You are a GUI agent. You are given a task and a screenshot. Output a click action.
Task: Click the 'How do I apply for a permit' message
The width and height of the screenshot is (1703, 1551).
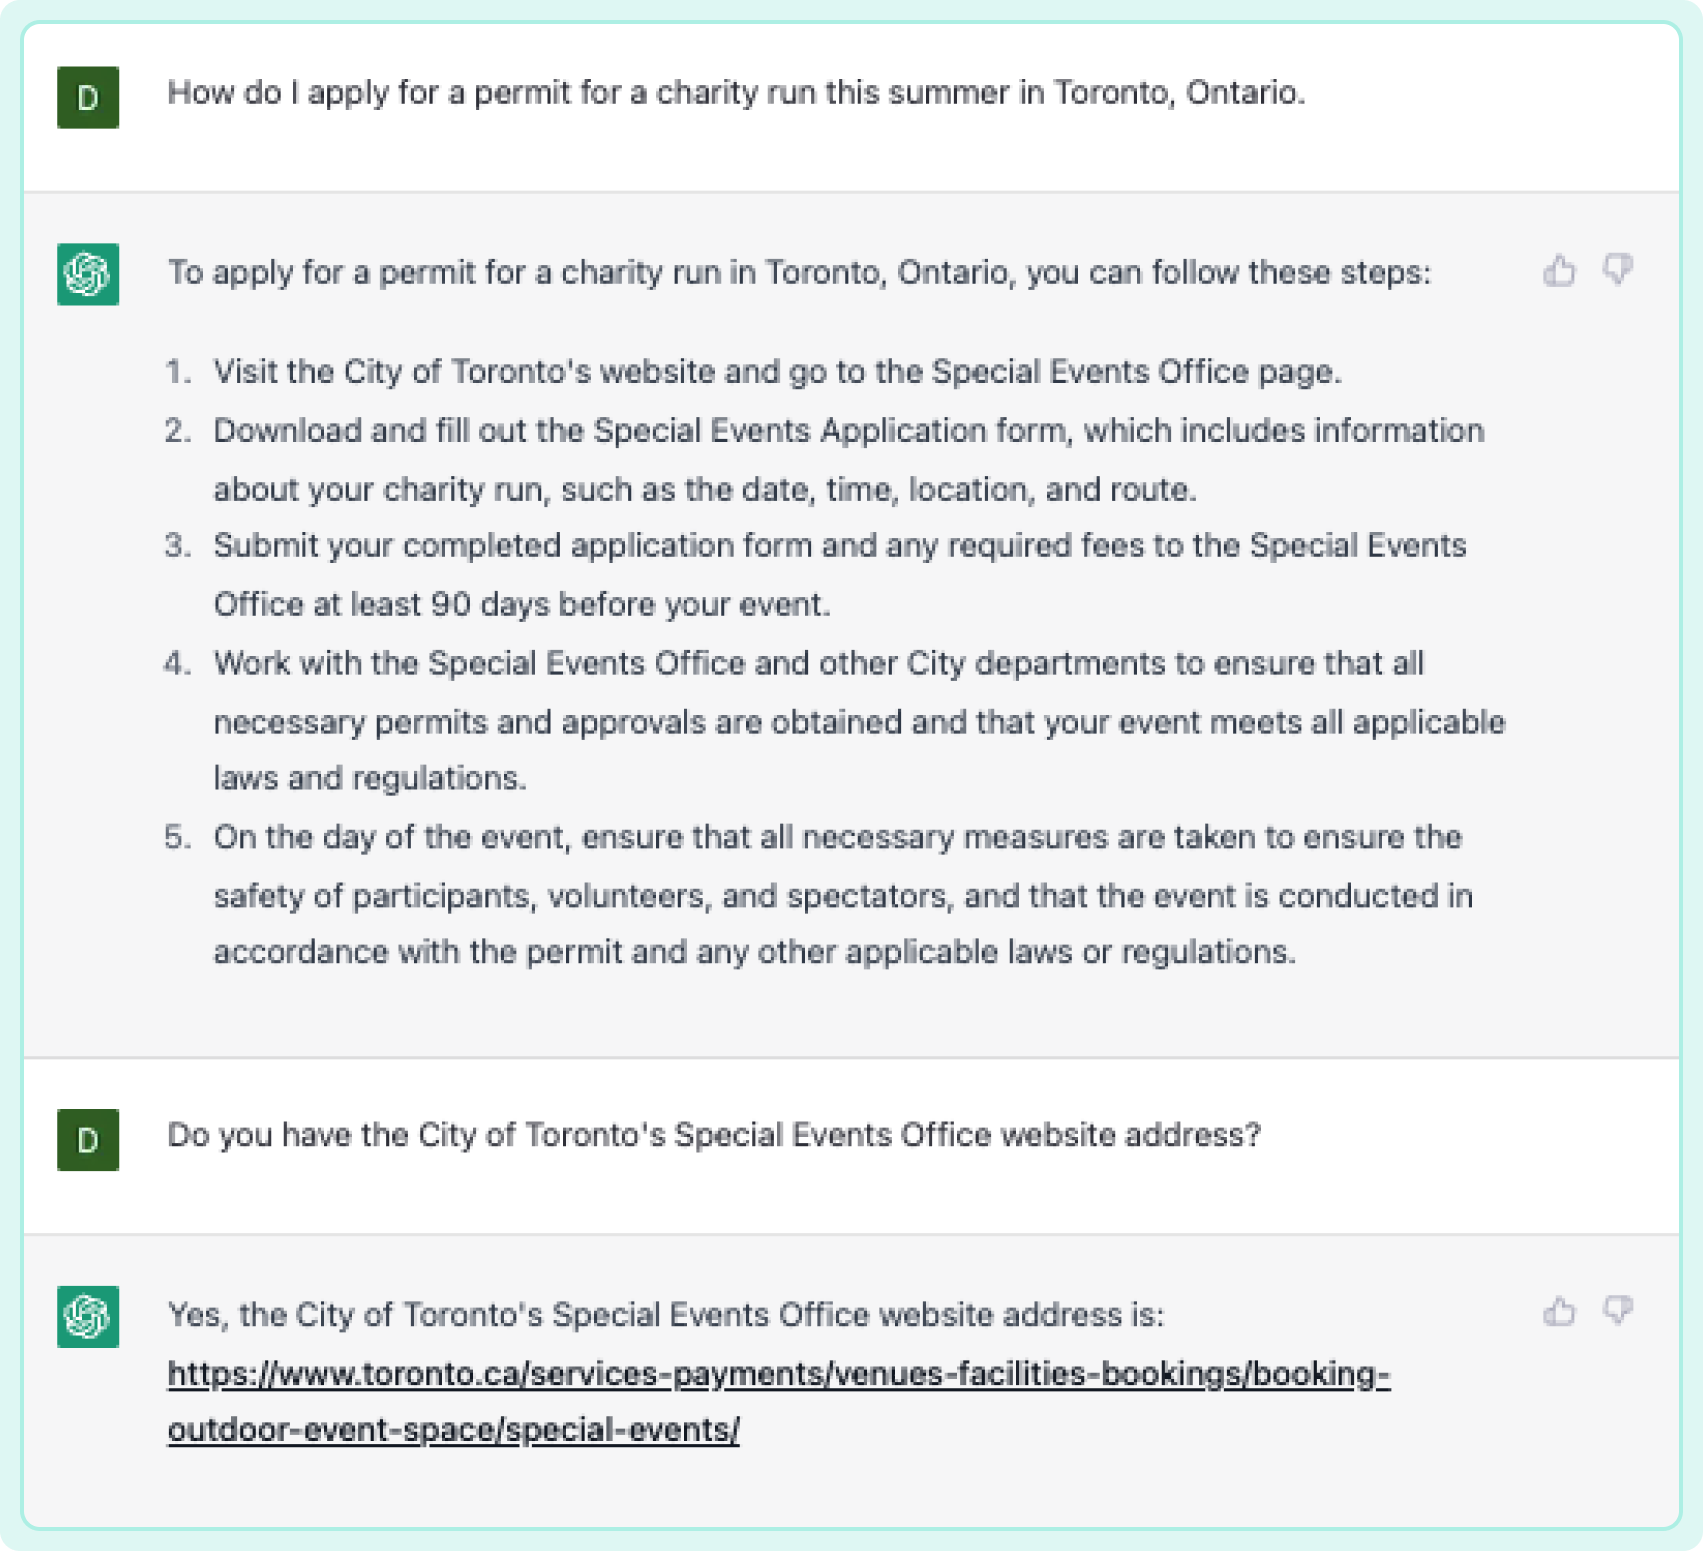coord(735,93)
